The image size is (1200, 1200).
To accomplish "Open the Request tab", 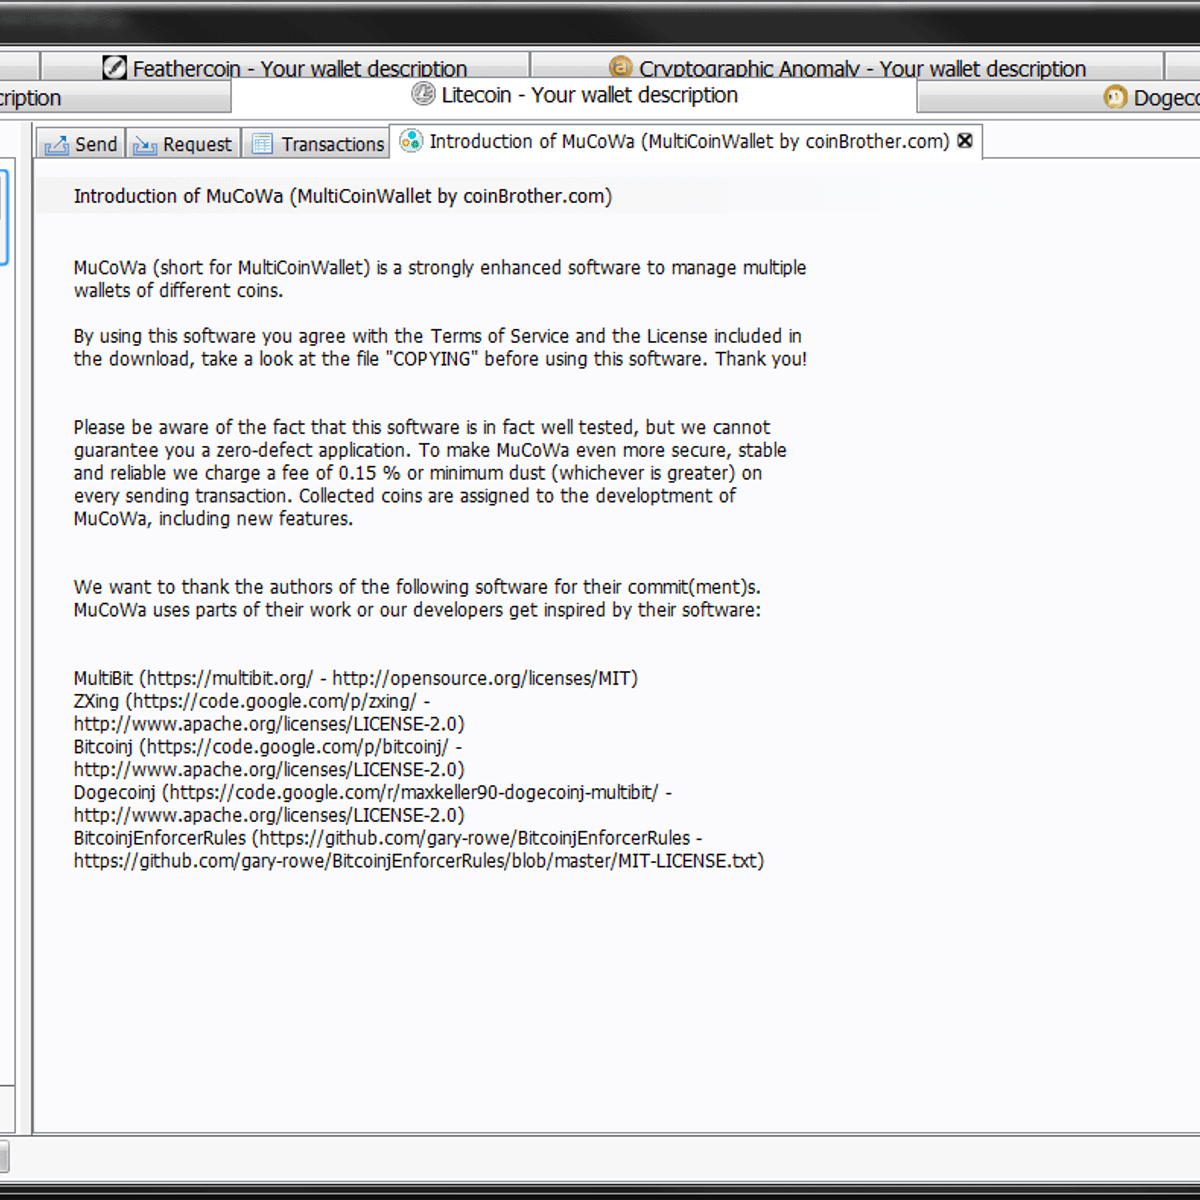I will tap(183, 144).
